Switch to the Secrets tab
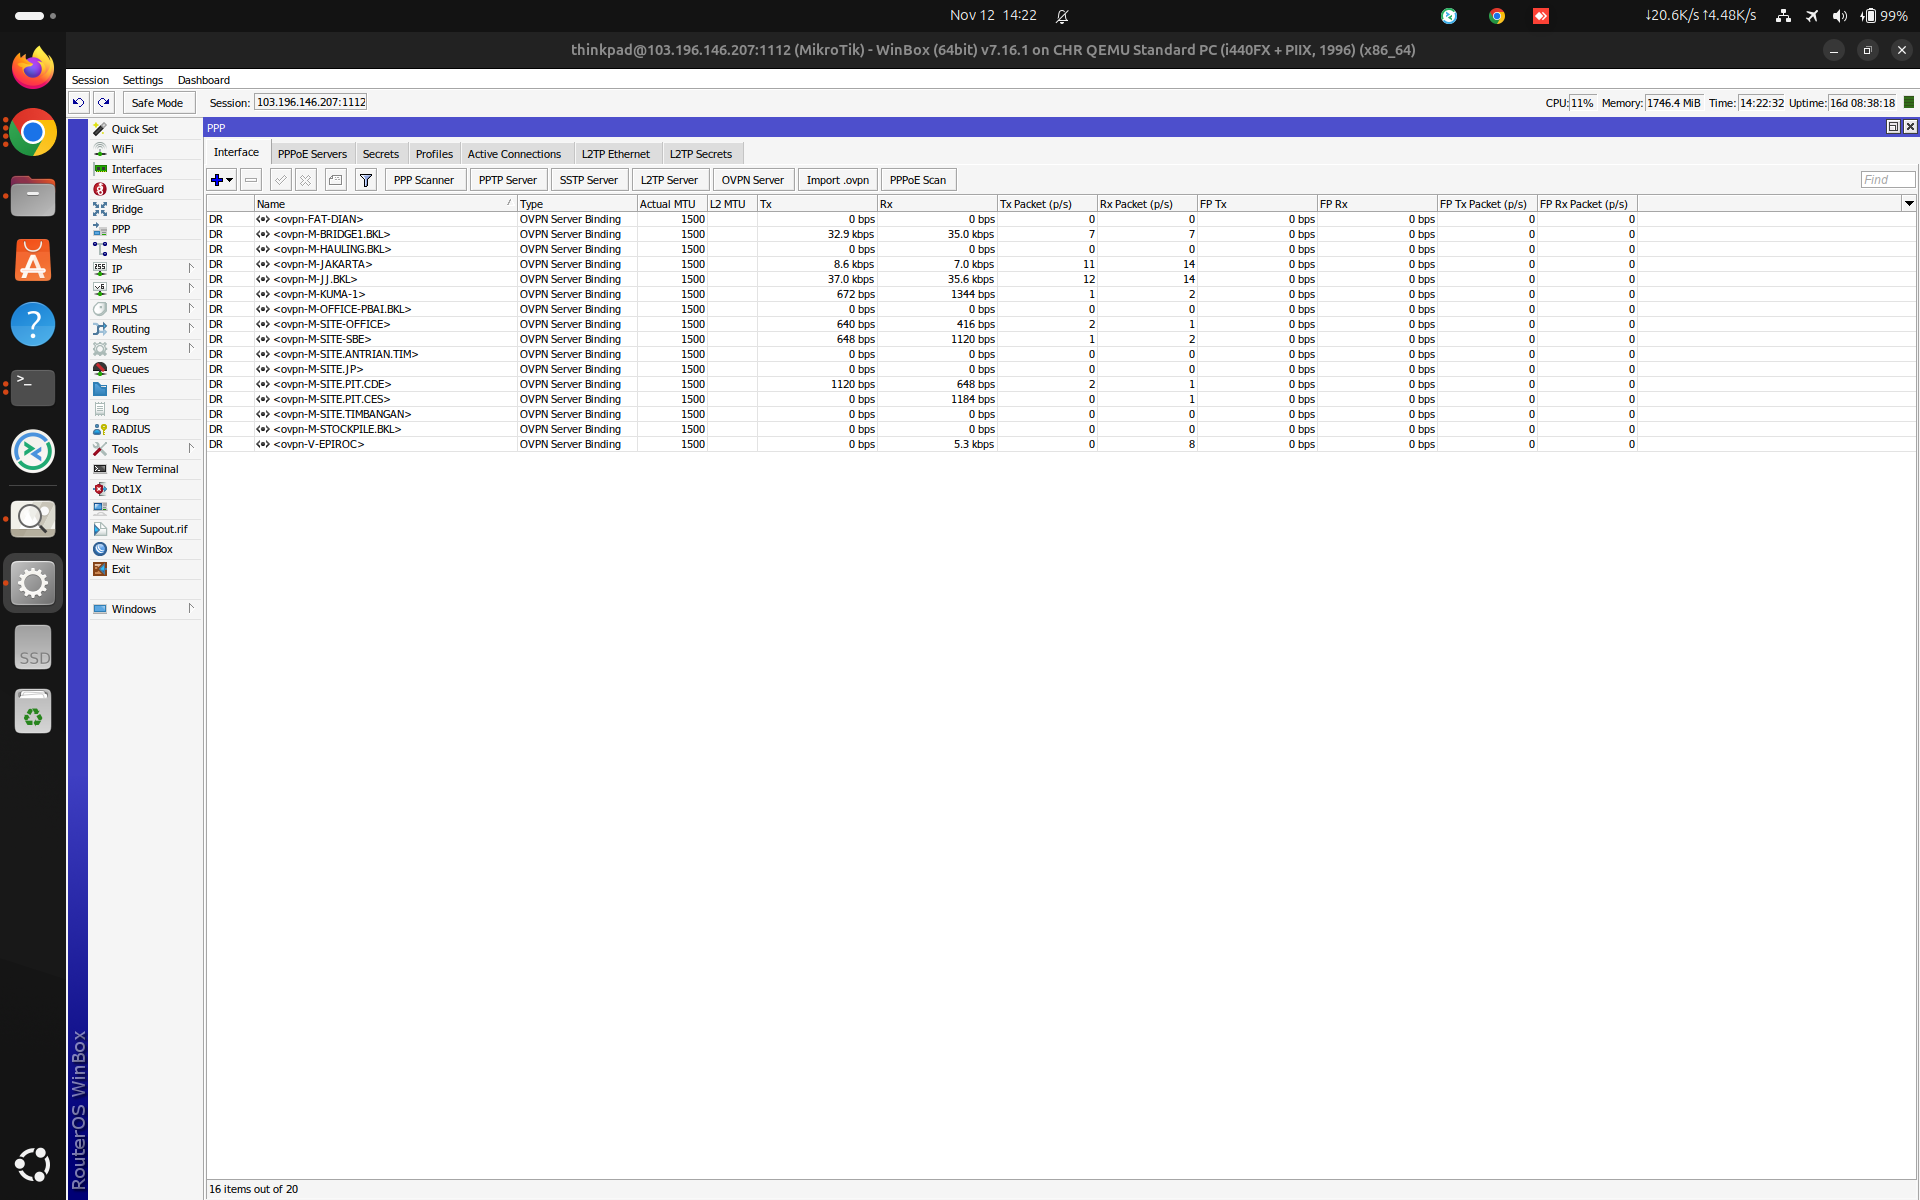Screen dimensions: 1920x1200 click(x=380, y=154)
